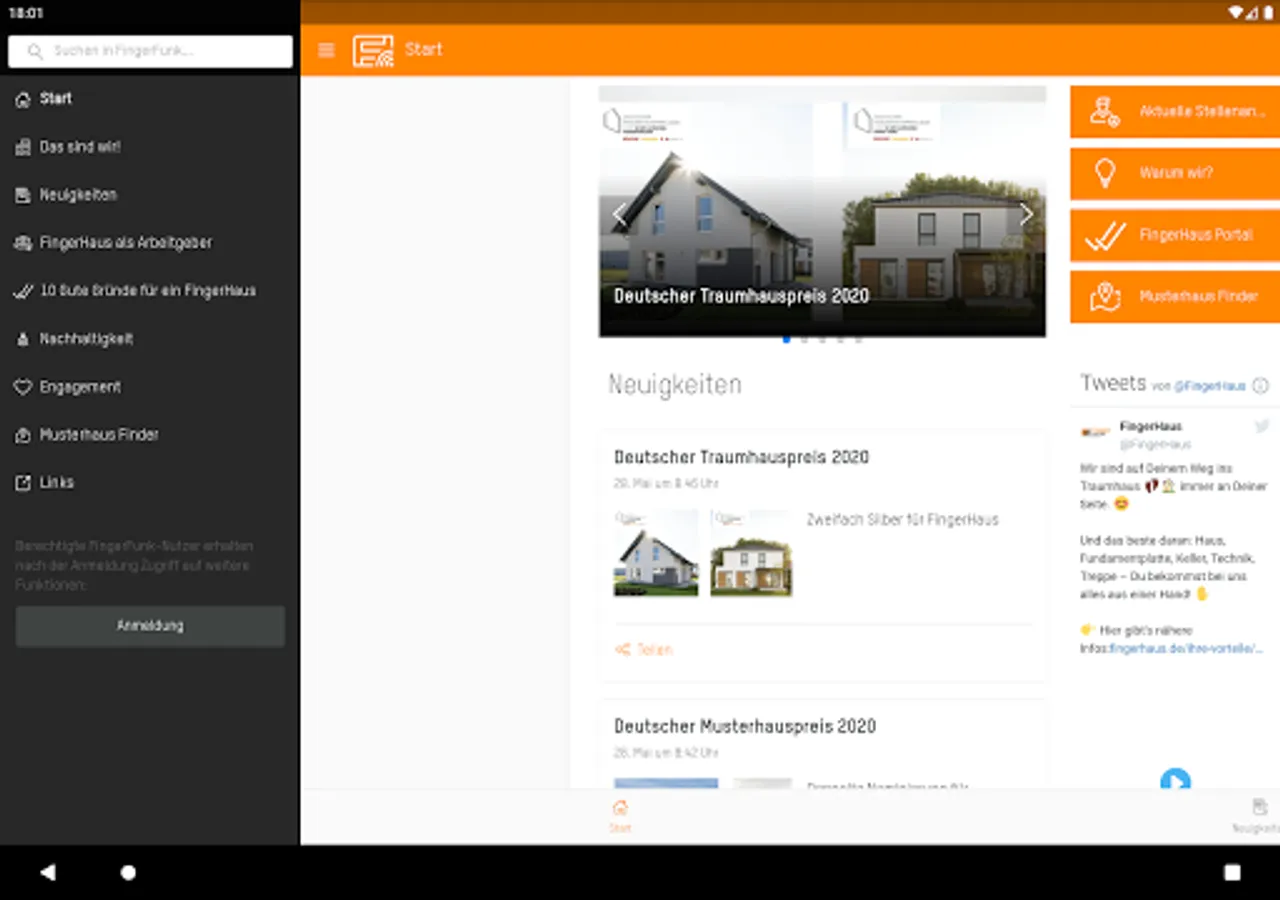
Task: Open the first house thumbnail in news card
Action: pyautogui.click(x=656, y=553)
